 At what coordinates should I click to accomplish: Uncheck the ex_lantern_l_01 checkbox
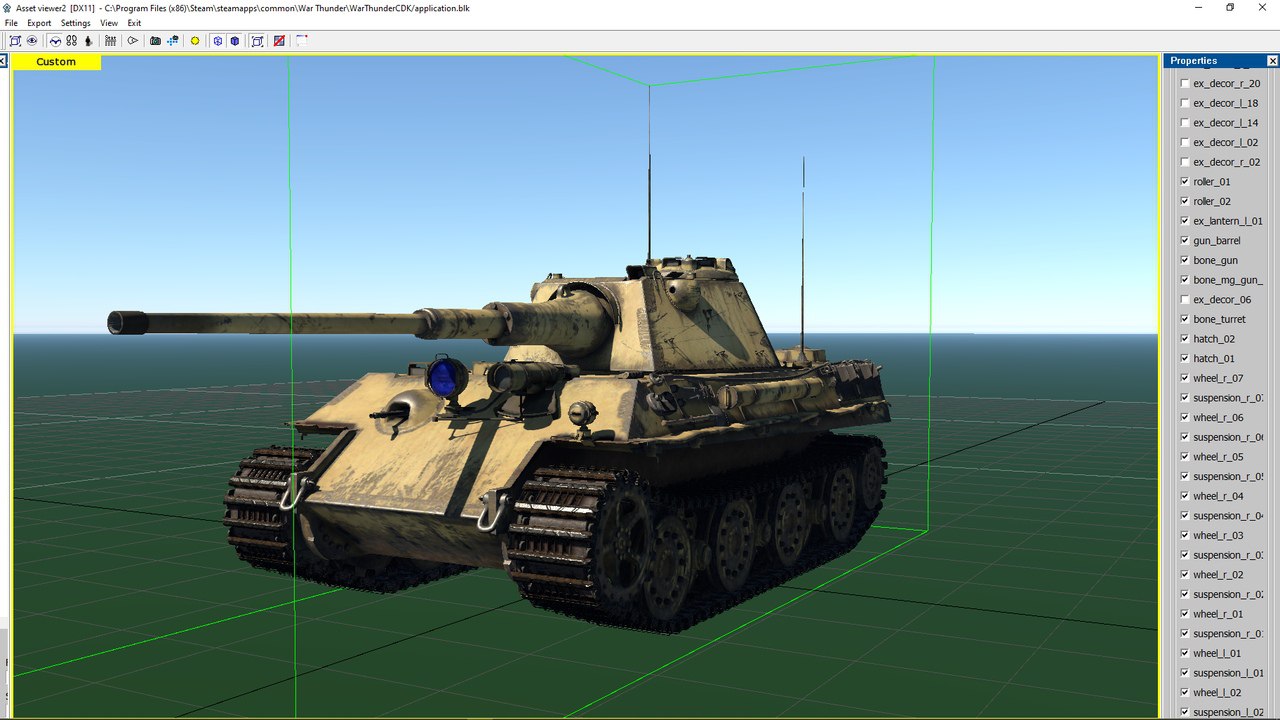(x=1185, y=221)
